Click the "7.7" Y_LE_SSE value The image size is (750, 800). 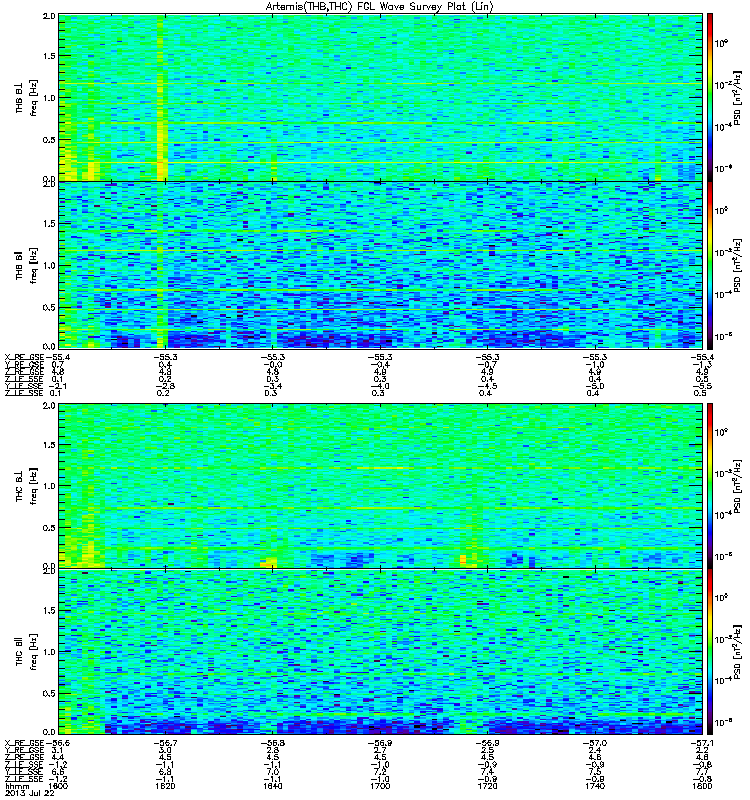tap(703, 772)
